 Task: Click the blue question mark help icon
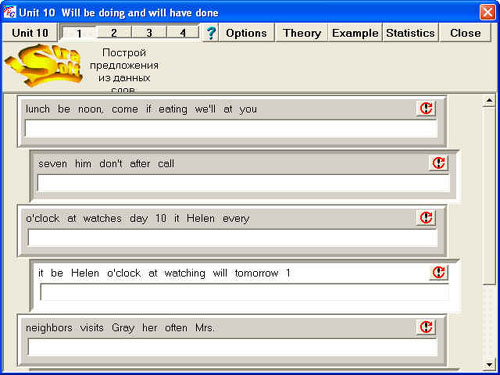pyautogui.click(x=211, y=33)
